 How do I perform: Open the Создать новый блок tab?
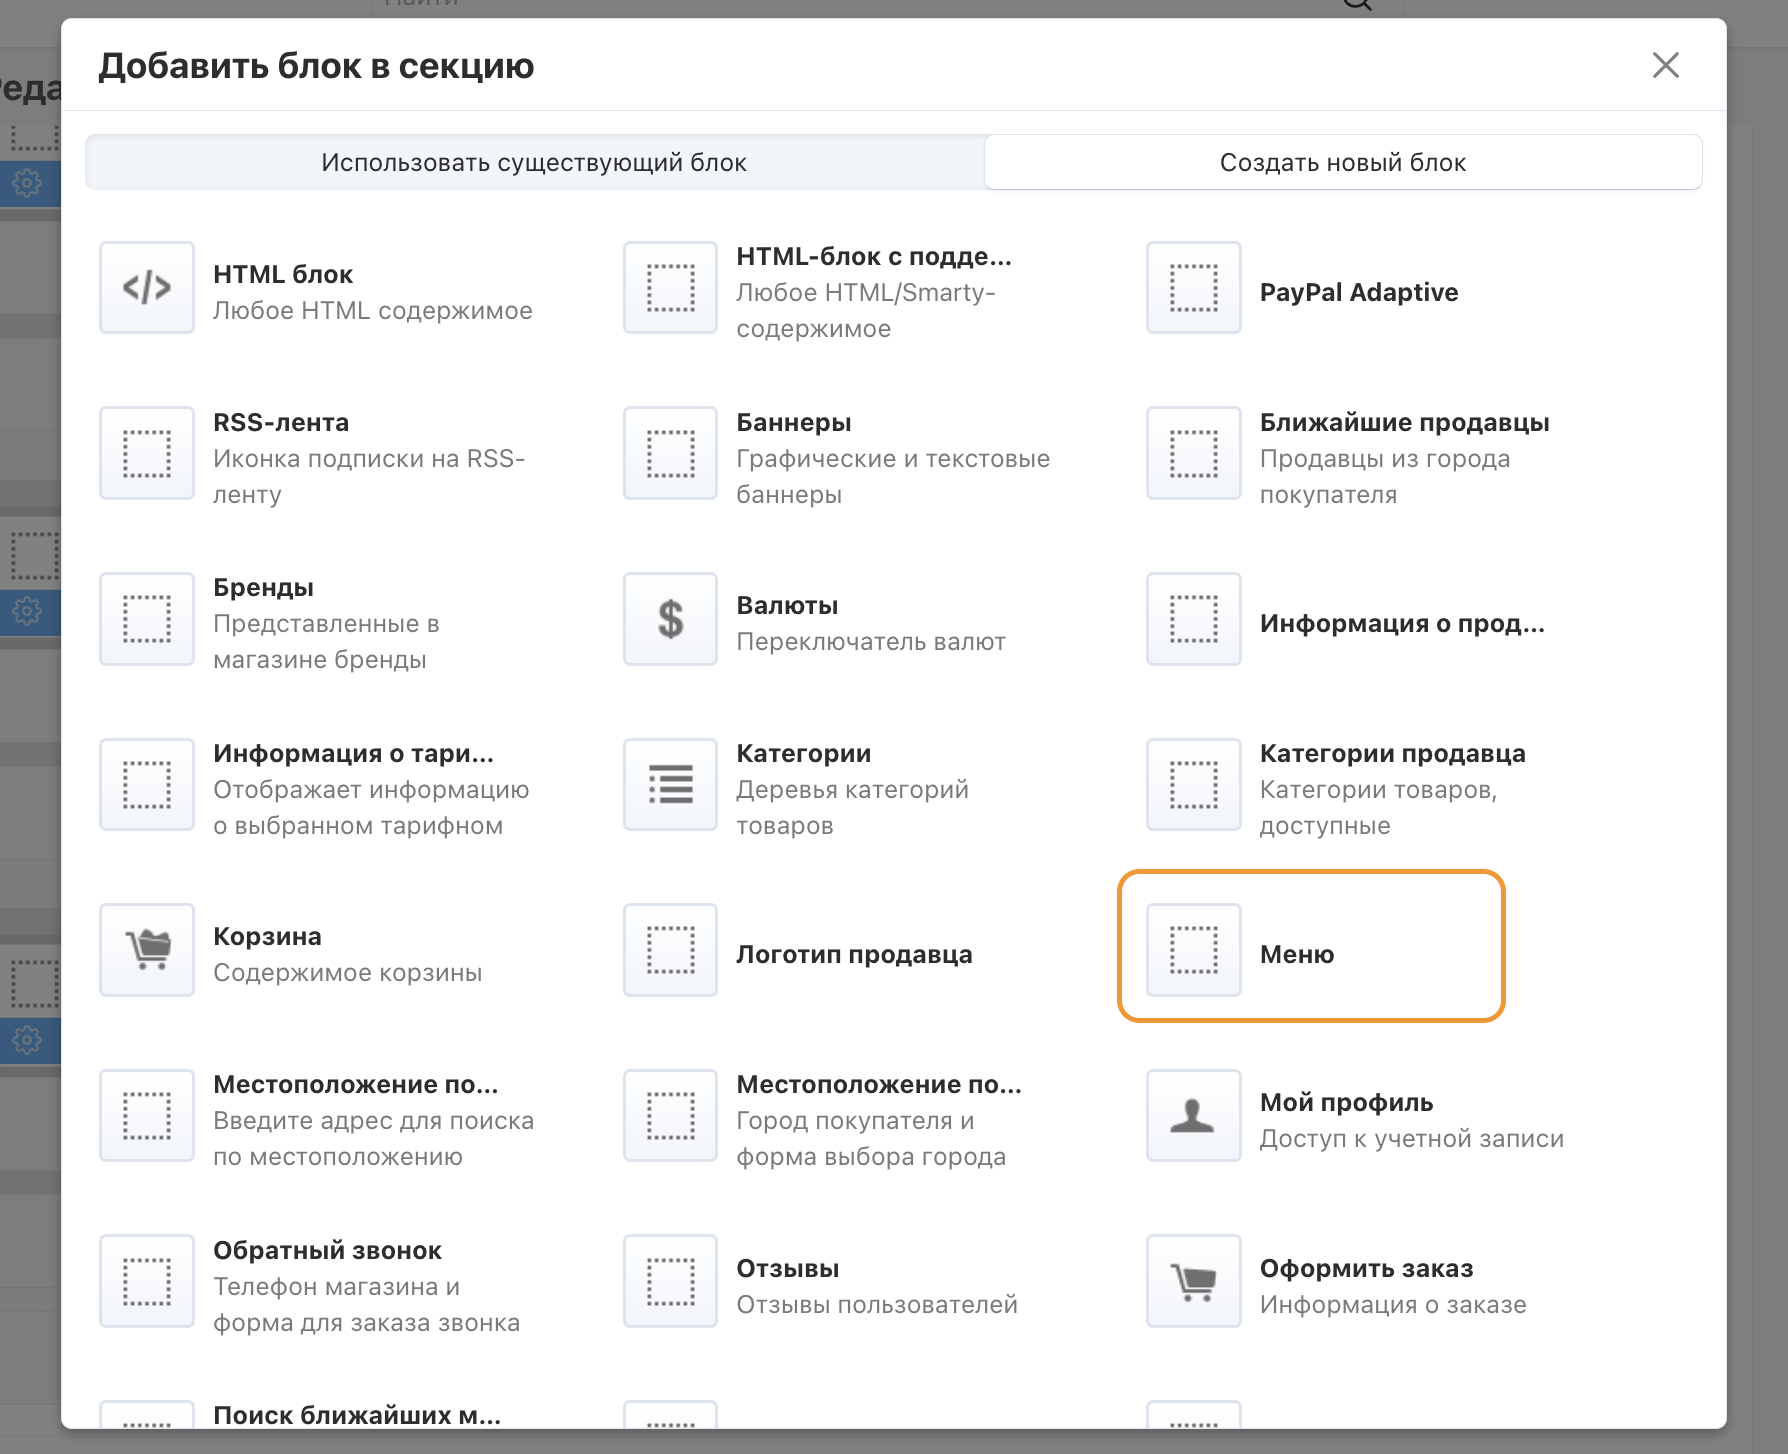(1342, 163)
